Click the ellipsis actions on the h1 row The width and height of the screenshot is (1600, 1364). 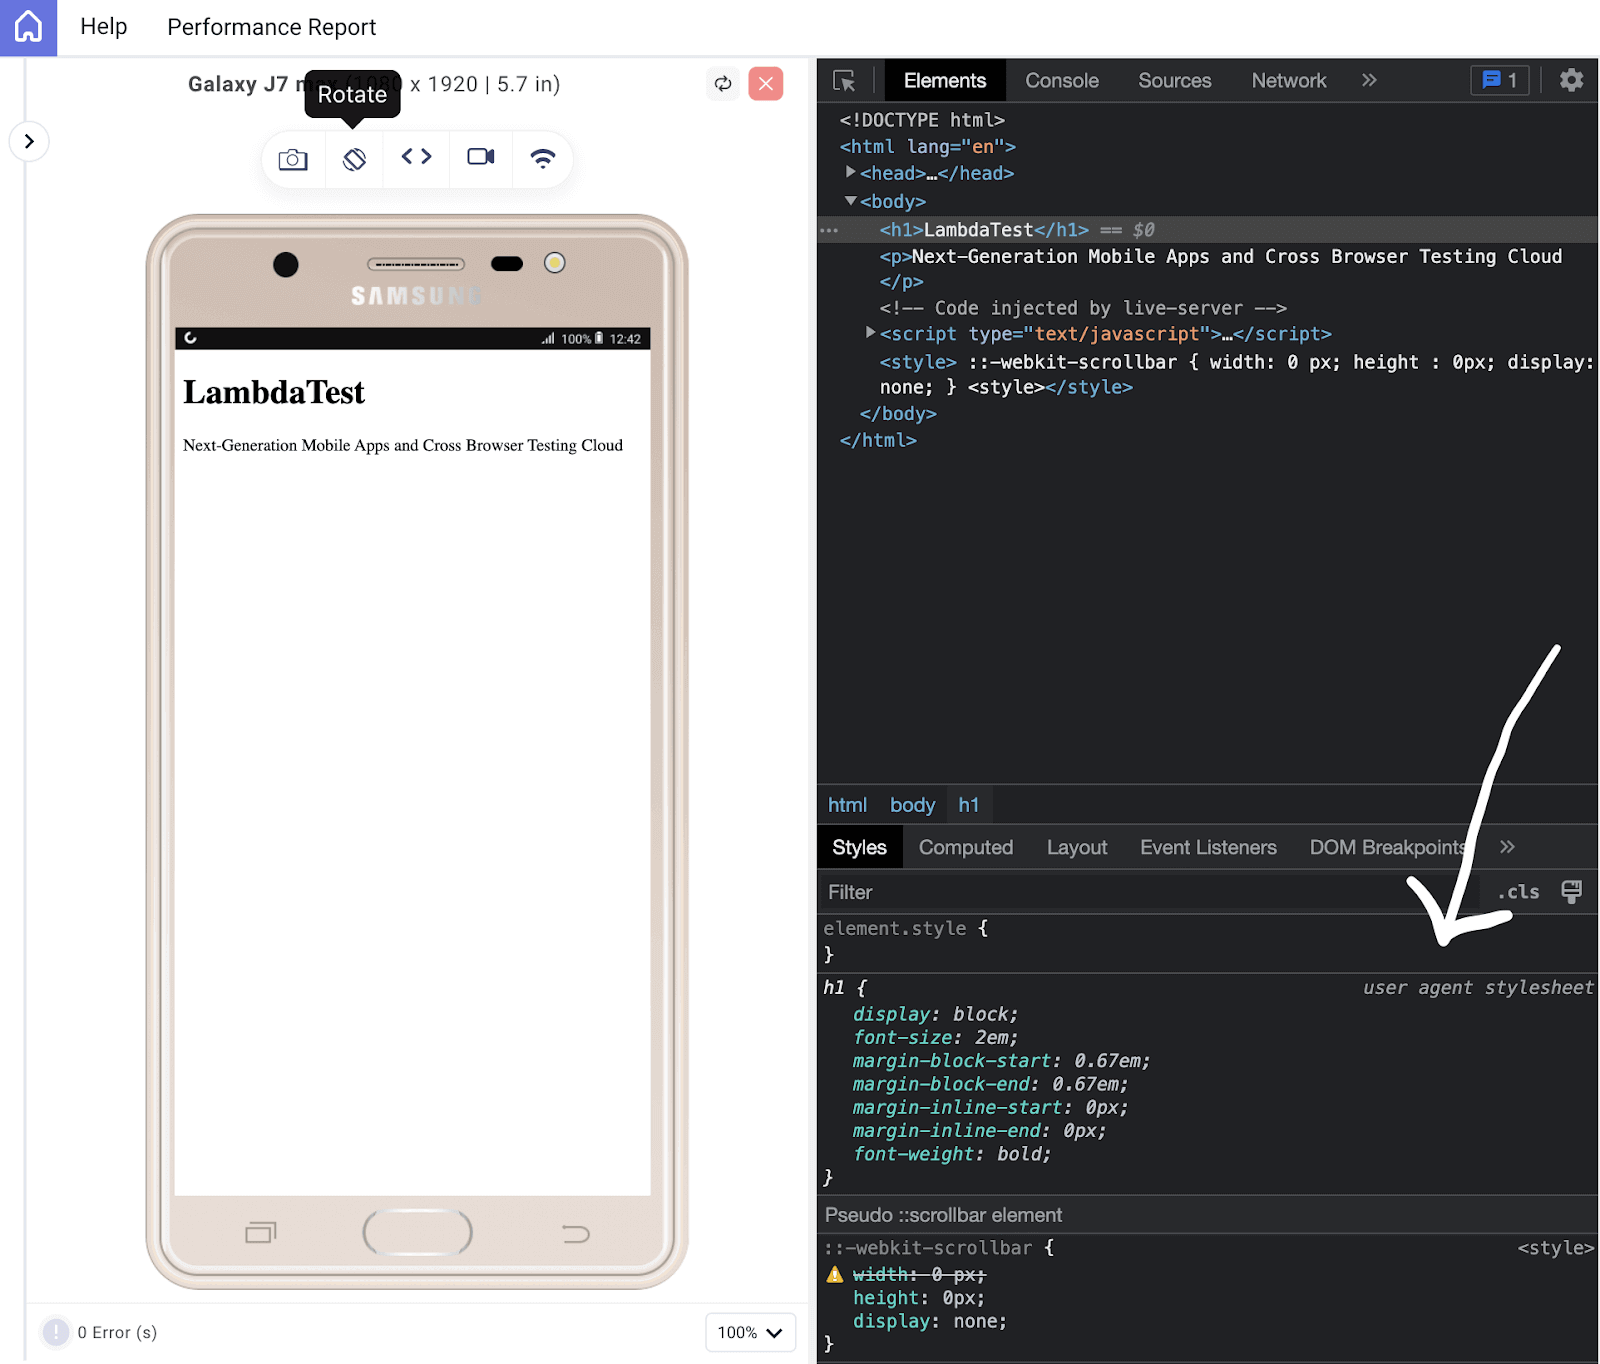[829, 230]
